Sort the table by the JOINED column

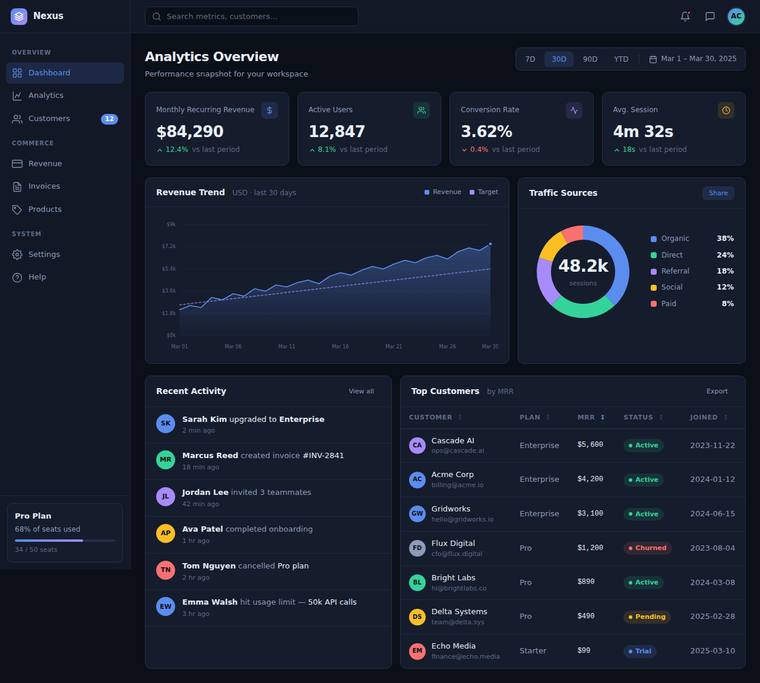point(709,417)
